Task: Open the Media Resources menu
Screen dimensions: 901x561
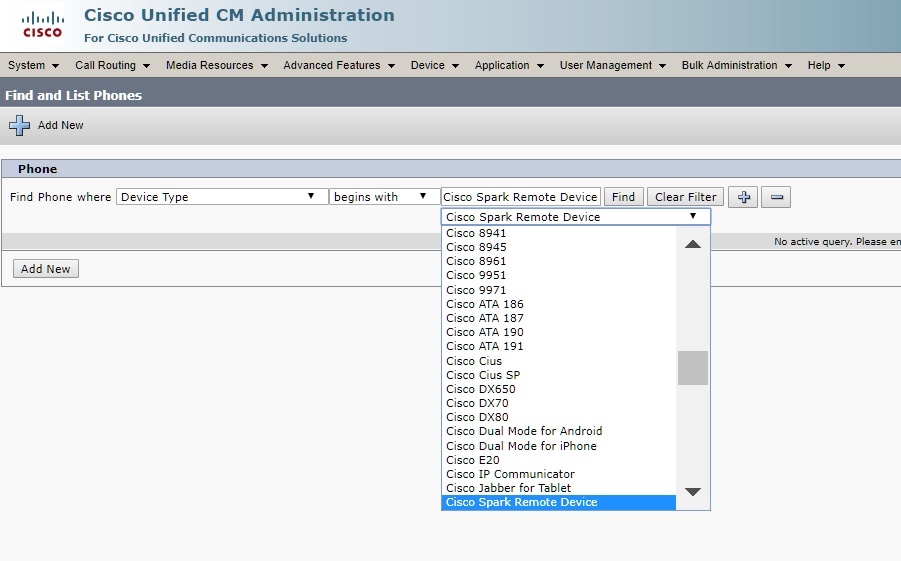Action: click(217, 66)
